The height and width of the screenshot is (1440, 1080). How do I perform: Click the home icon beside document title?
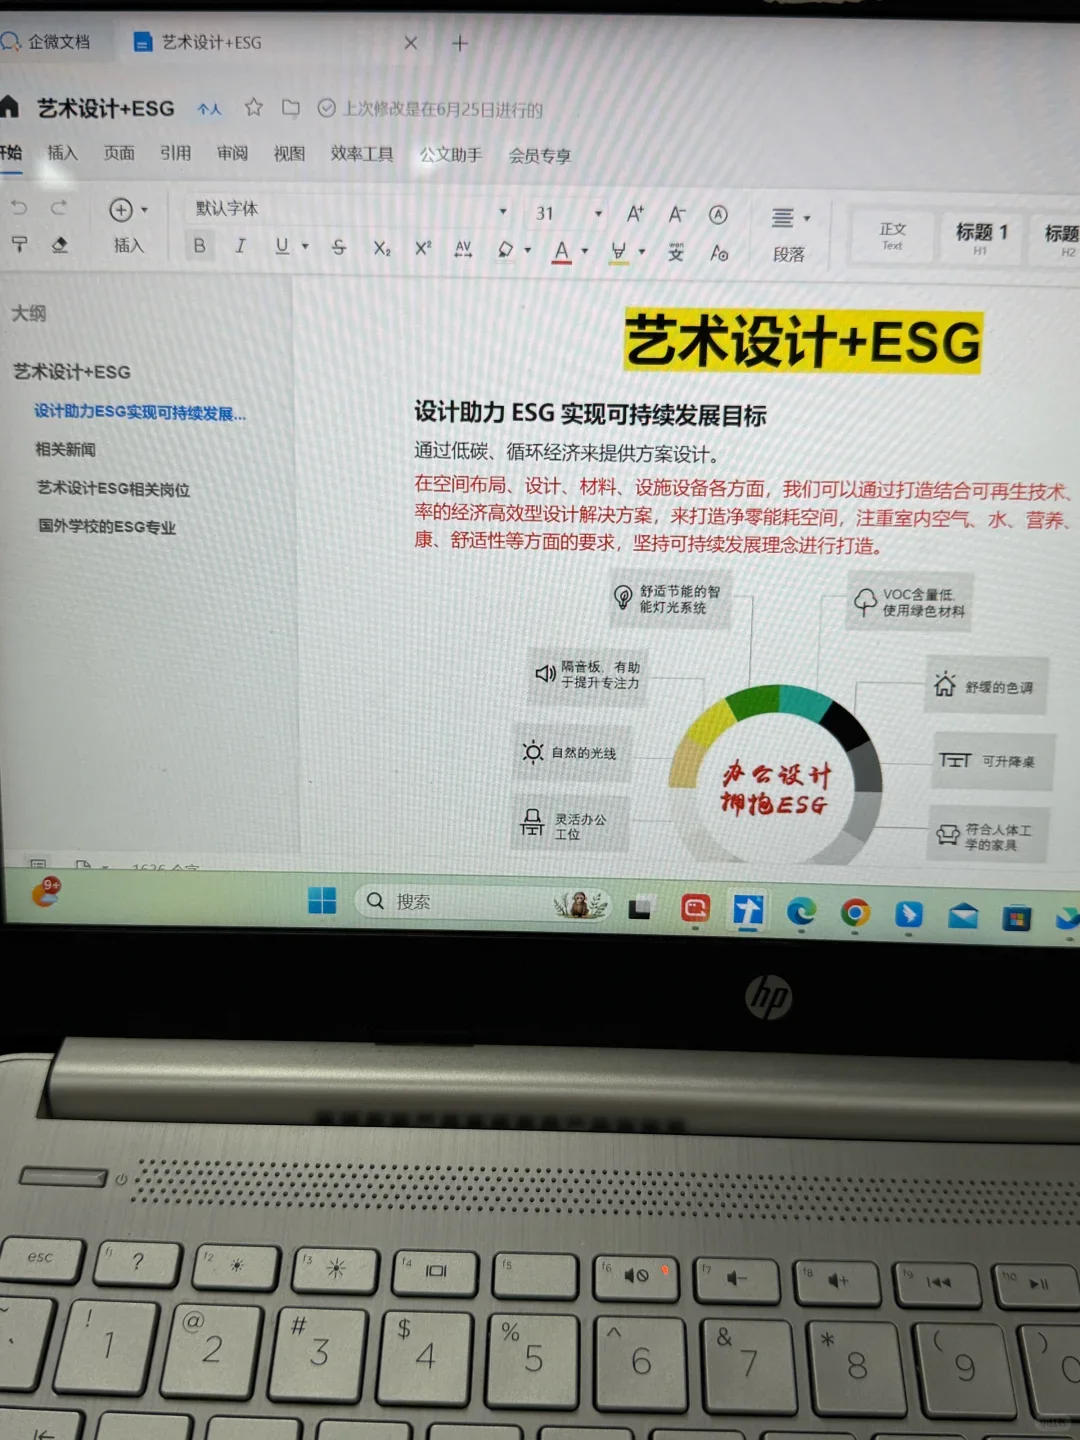[9, 106]
